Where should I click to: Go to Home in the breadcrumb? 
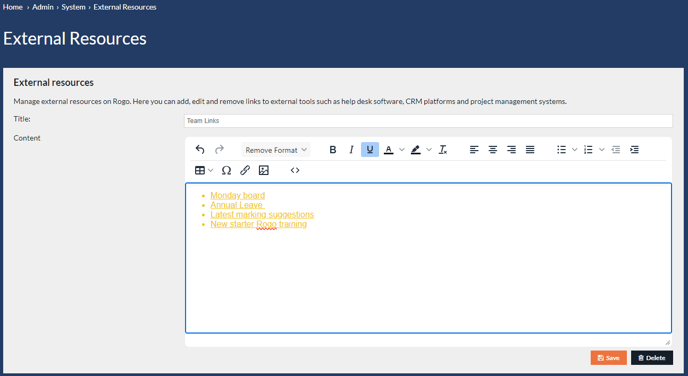(13, 7)
